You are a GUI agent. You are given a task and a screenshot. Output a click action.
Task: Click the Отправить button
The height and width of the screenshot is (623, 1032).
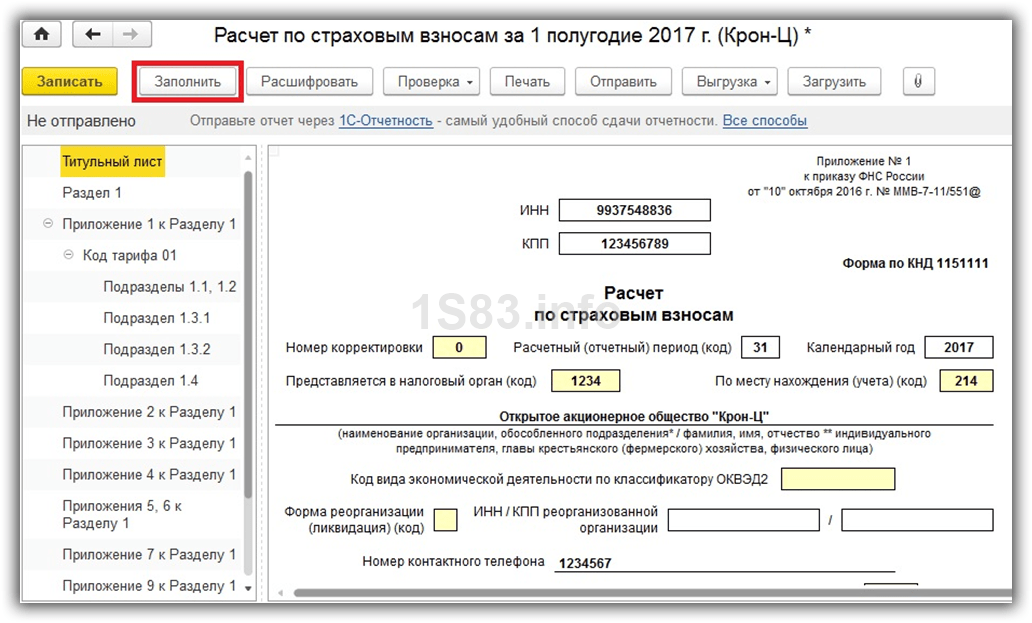click(623, 82)
